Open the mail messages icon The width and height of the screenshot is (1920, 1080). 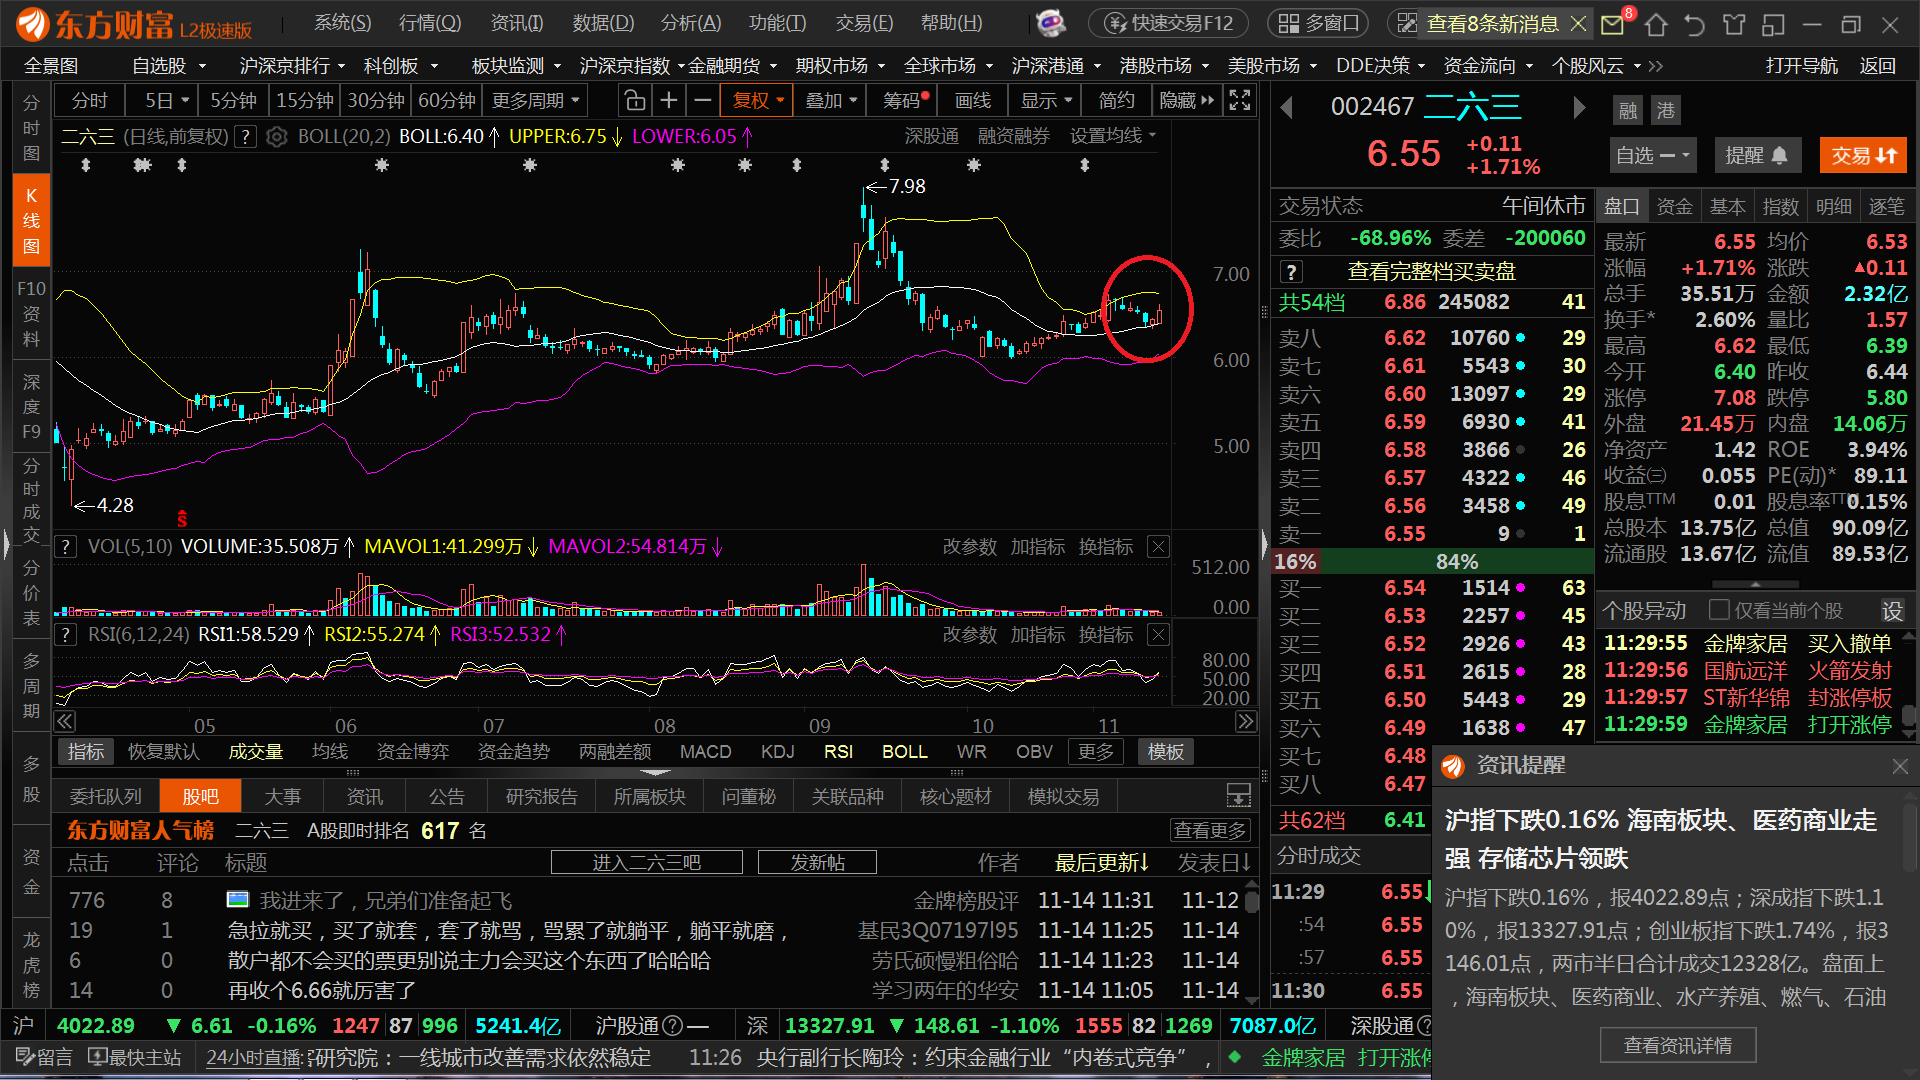pyautogui.click(x=1612, y=24)
